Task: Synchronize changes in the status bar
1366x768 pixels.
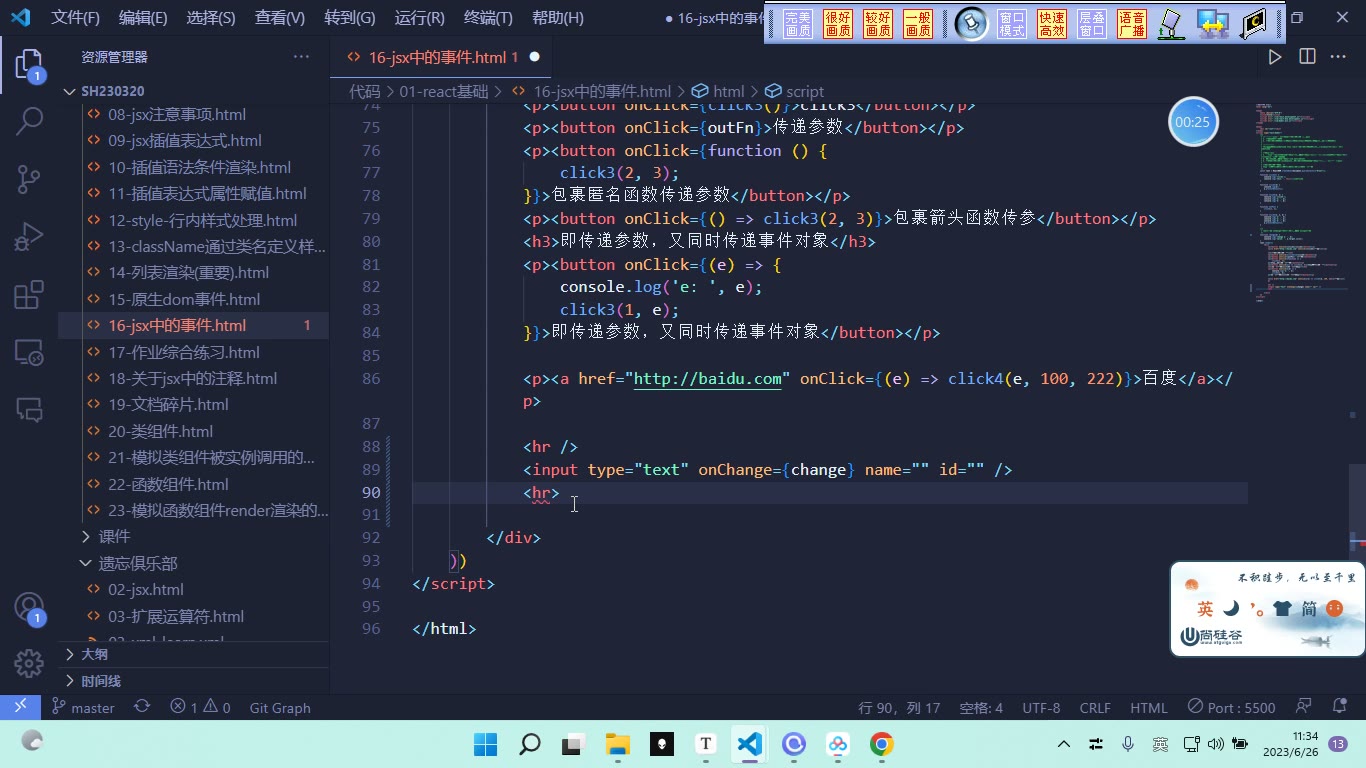Action: (x=142, y=707)
